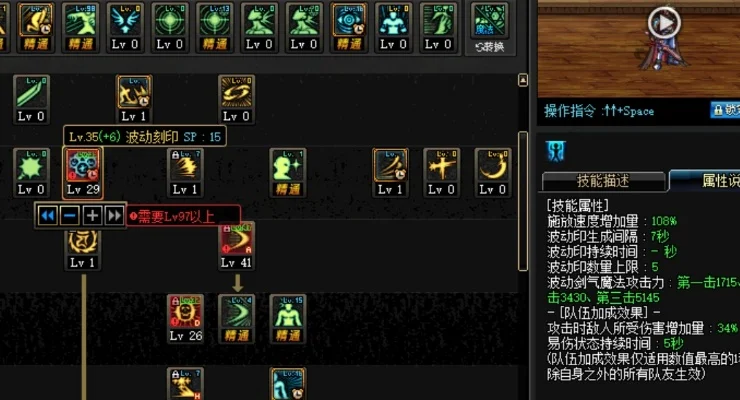This screenshot has height=400, width=740.
Task: Click the Lv 41 red slash skill icon
Action: (236, 245)
